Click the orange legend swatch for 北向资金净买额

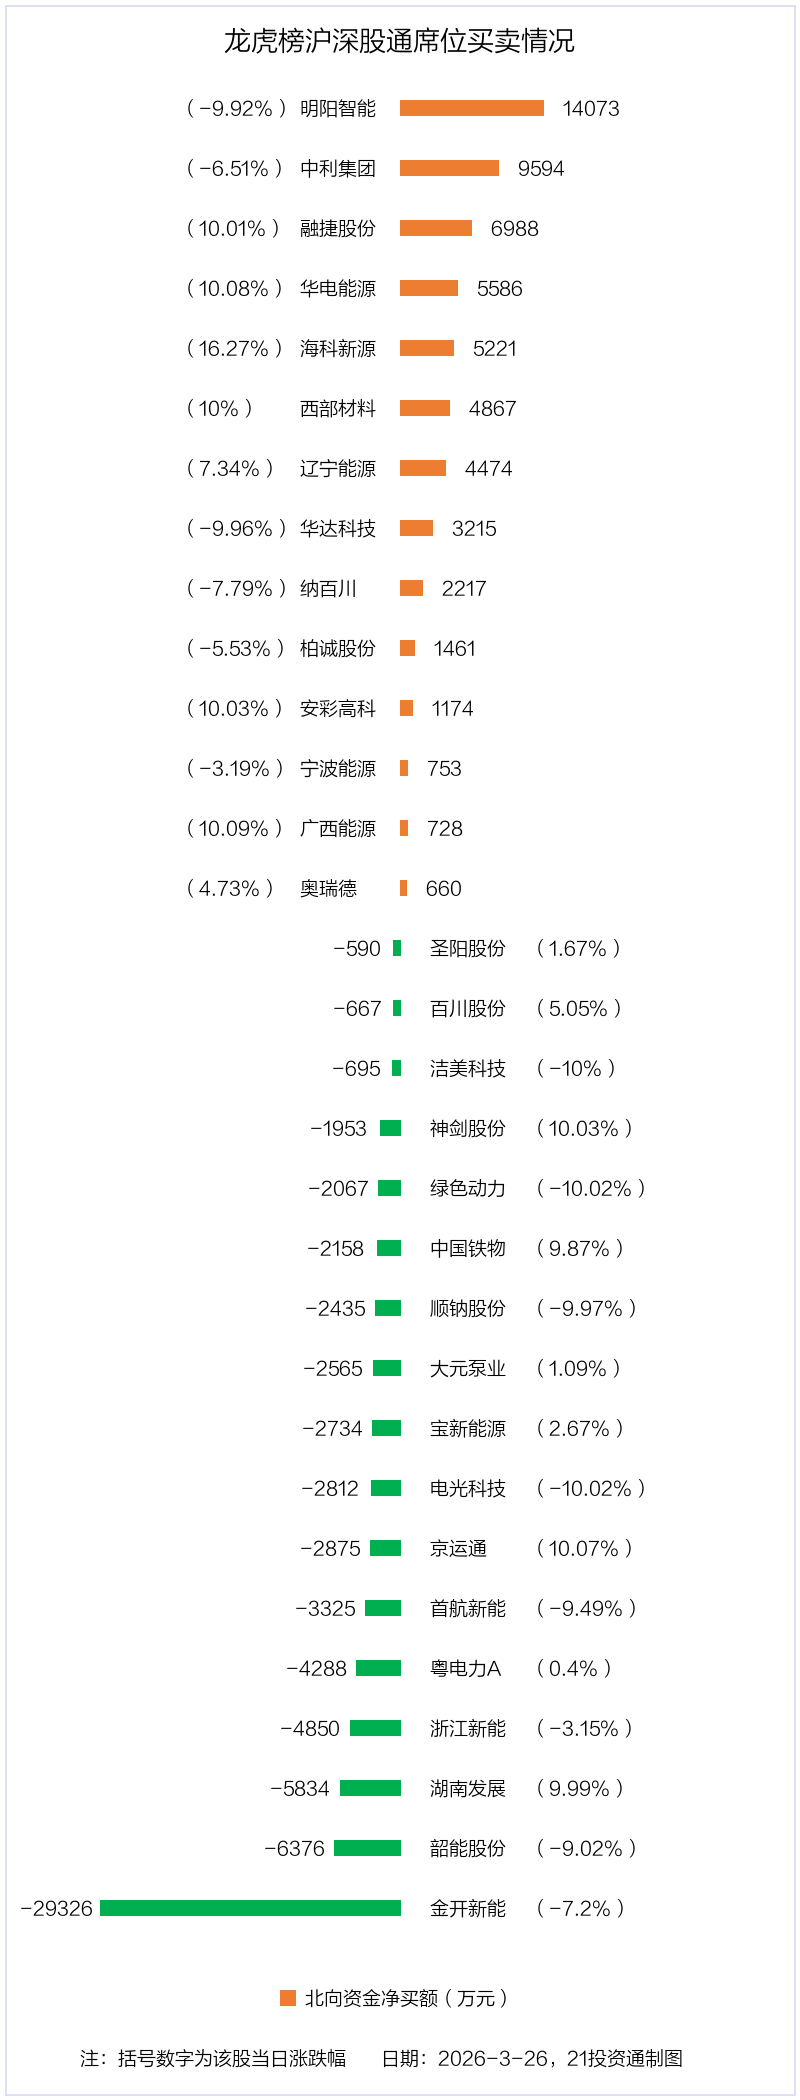point(288,1998)
